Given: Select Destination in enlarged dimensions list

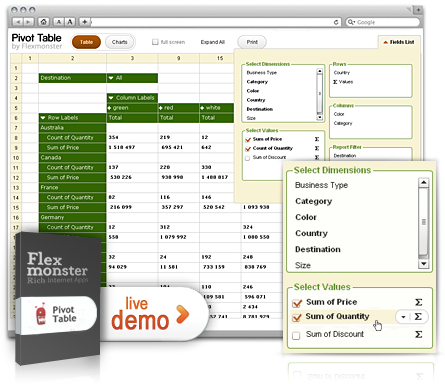Looking at the screenshot, I should 318,249.
